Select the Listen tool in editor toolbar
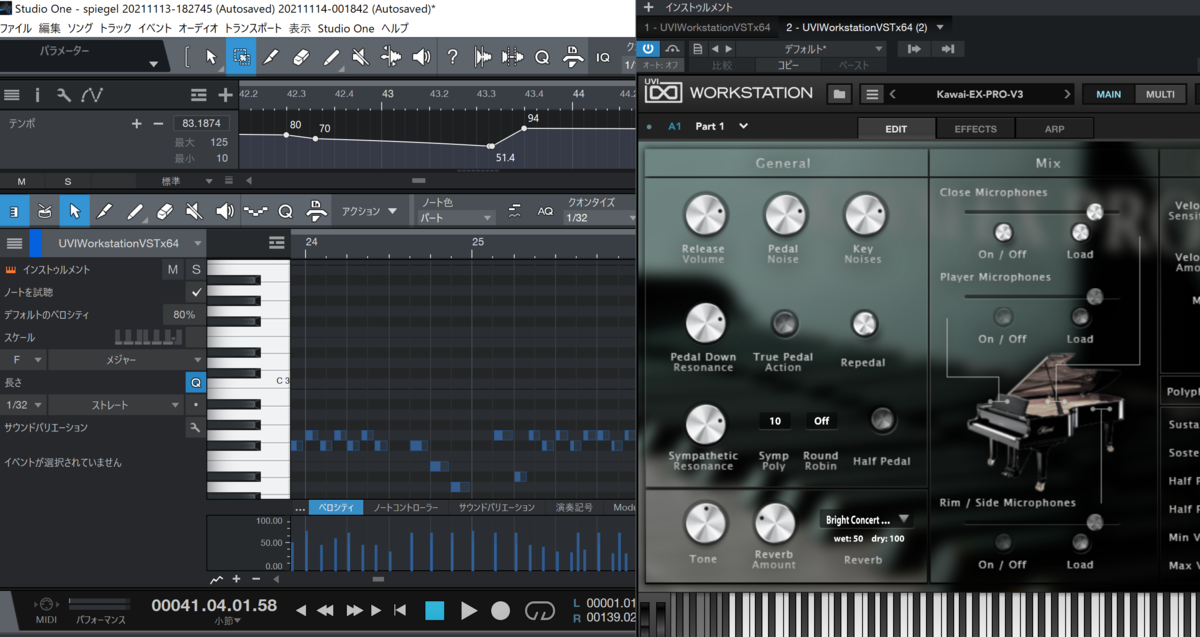Viewport: 1200px width, 637px height. tap(225, 211)
